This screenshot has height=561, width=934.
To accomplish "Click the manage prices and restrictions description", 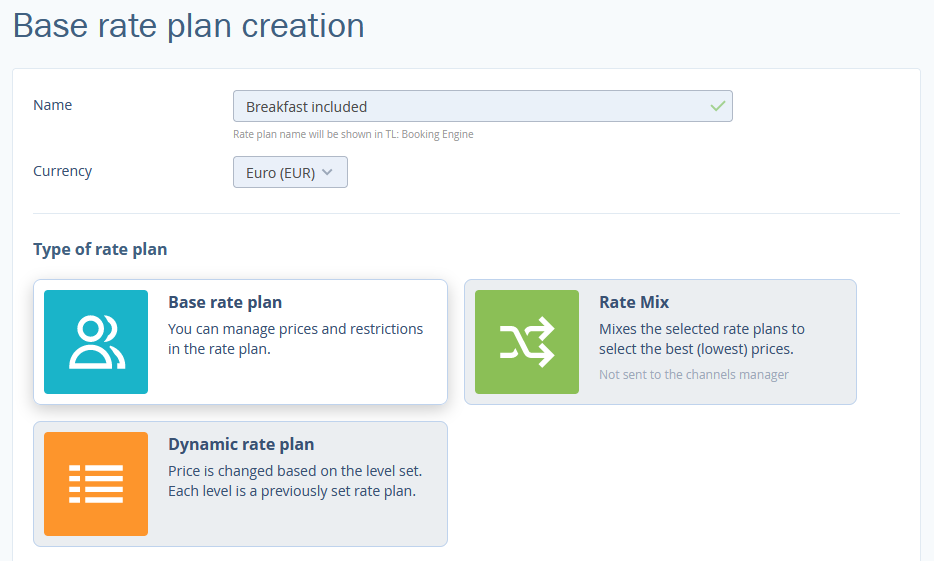I will coord(295,339).
